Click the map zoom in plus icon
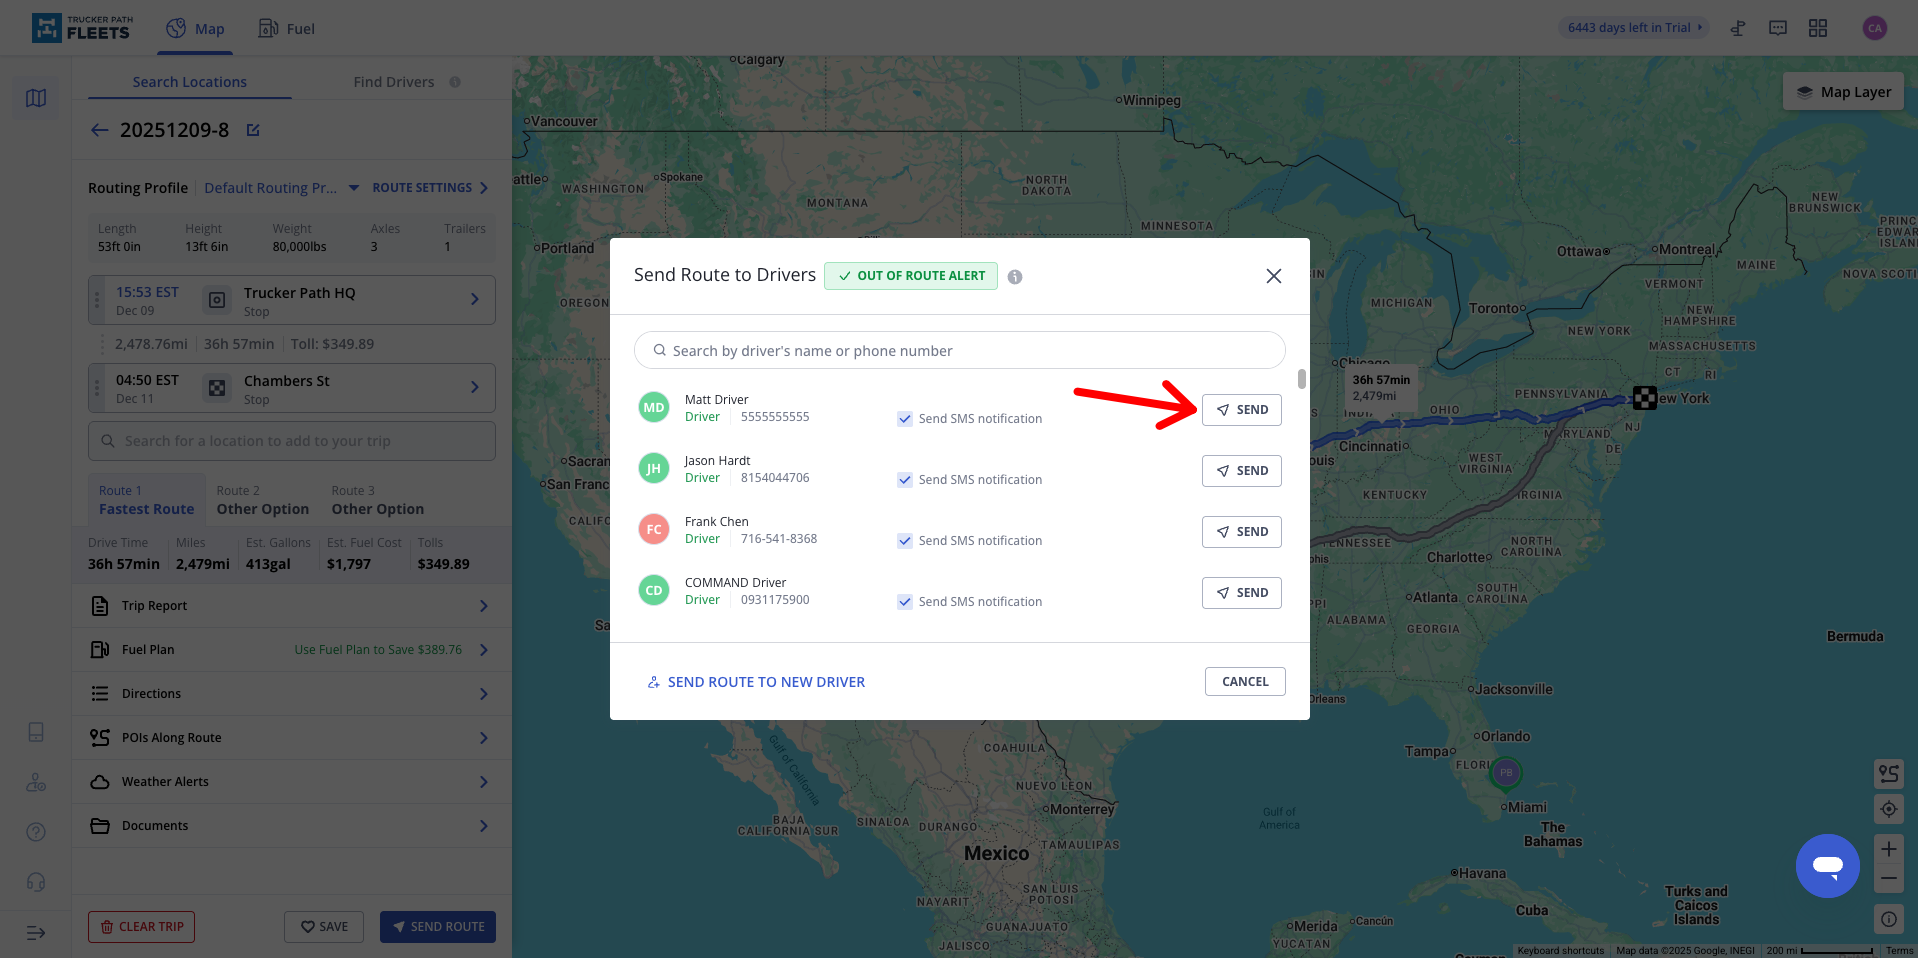This screenshot has width=1918, height=958. (x=1888, y=849)
